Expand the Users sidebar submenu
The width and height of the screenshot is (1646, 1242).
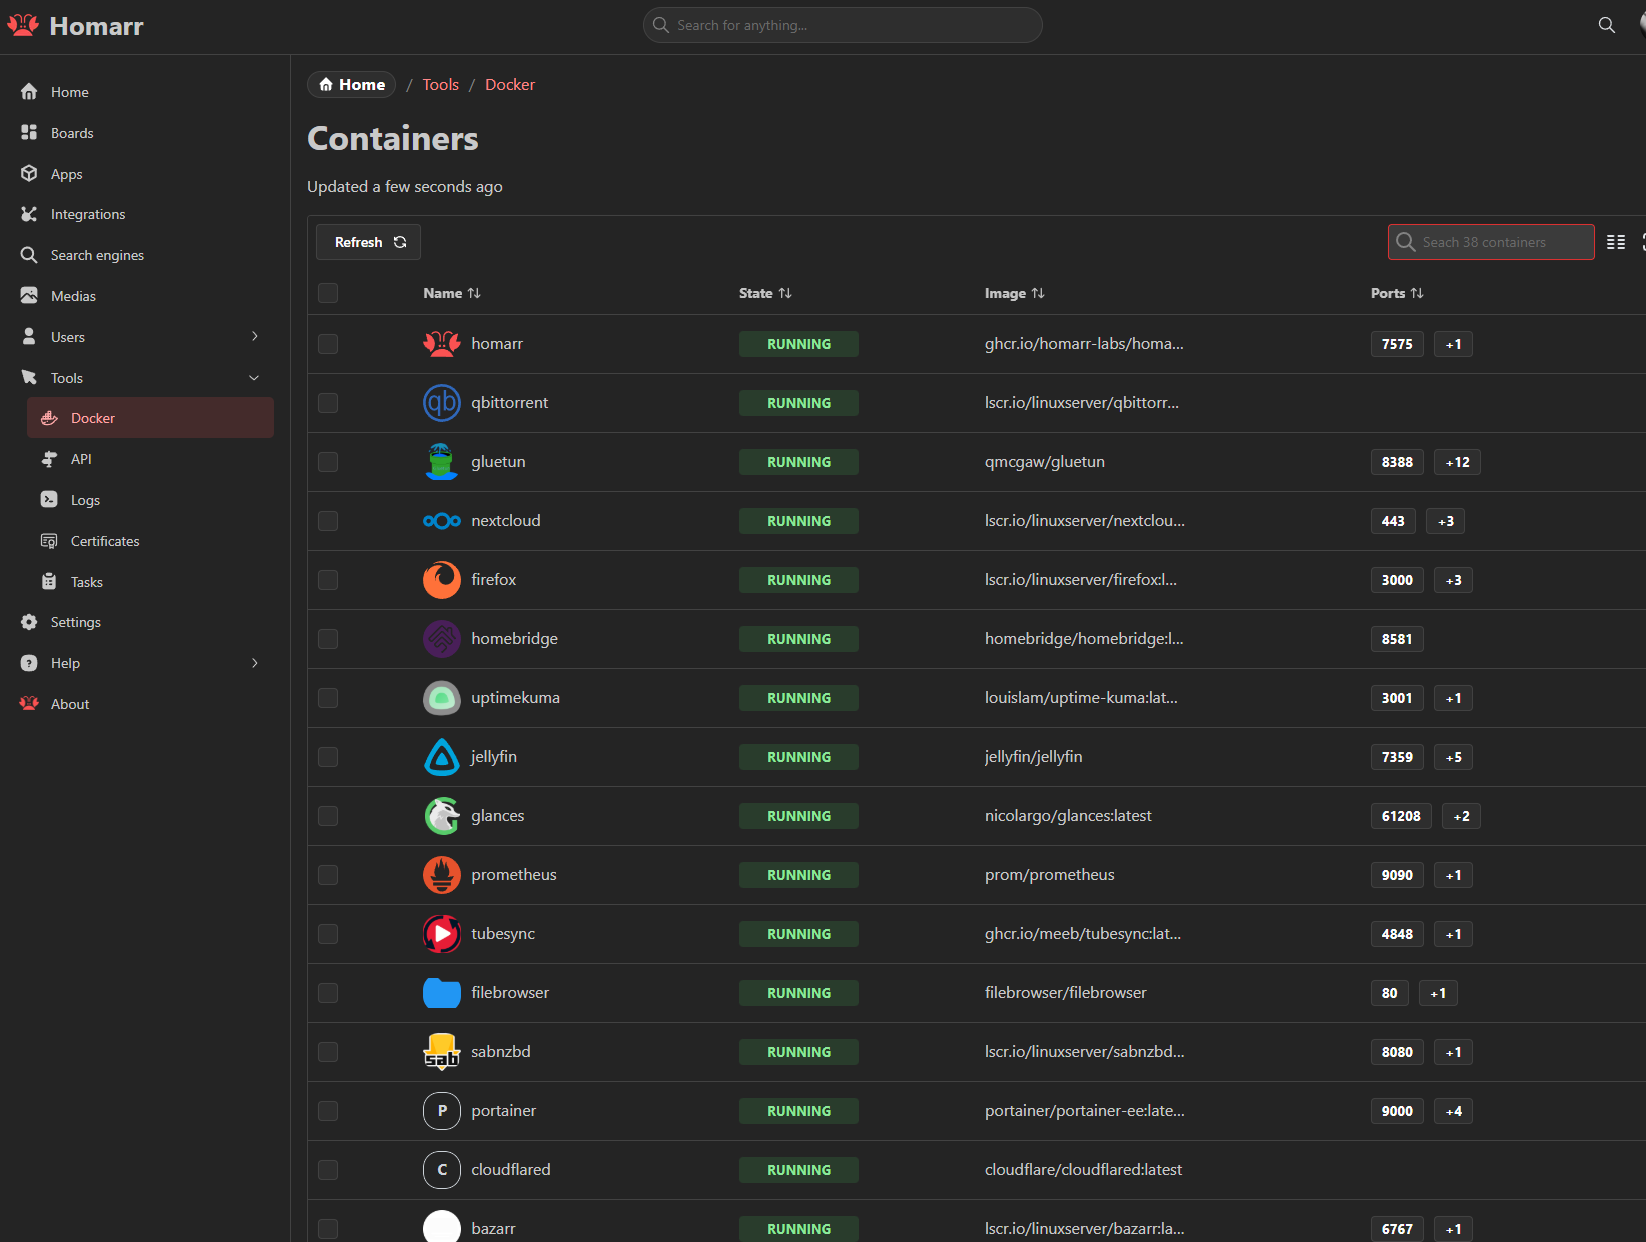pos(255,337)
